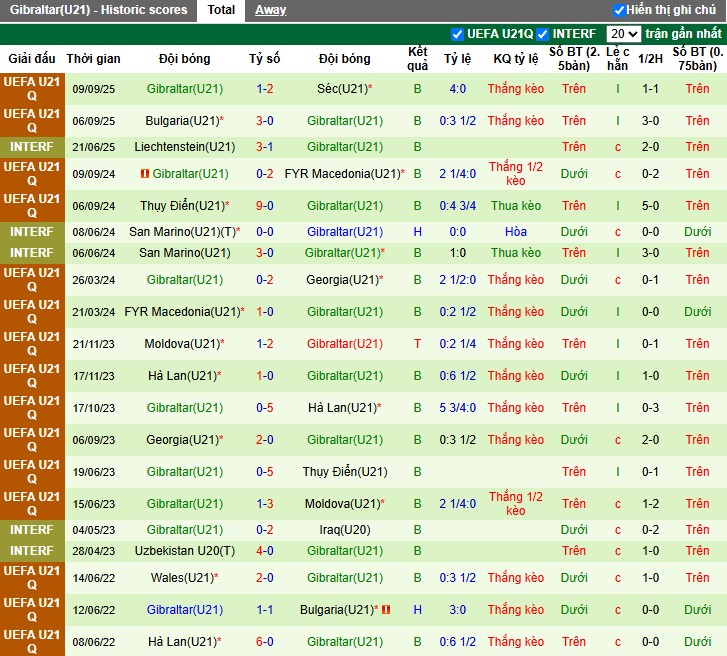This screenshot has width=727, height=656.
Task: Click the 9-0 score of Thụy Điển match
Action: [x=265, y=206]
